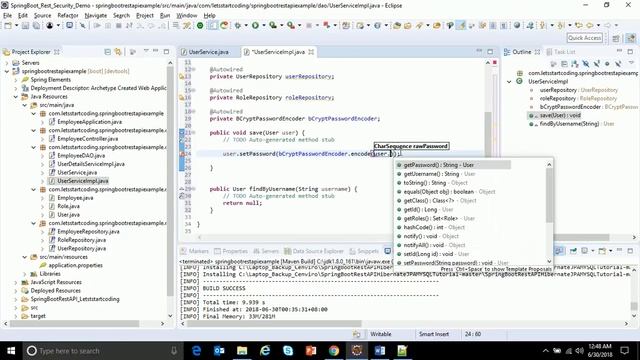Click the console horizontal scrollbar
The height and width of the screenshot is (360, 640).
[x=273, y=324]
